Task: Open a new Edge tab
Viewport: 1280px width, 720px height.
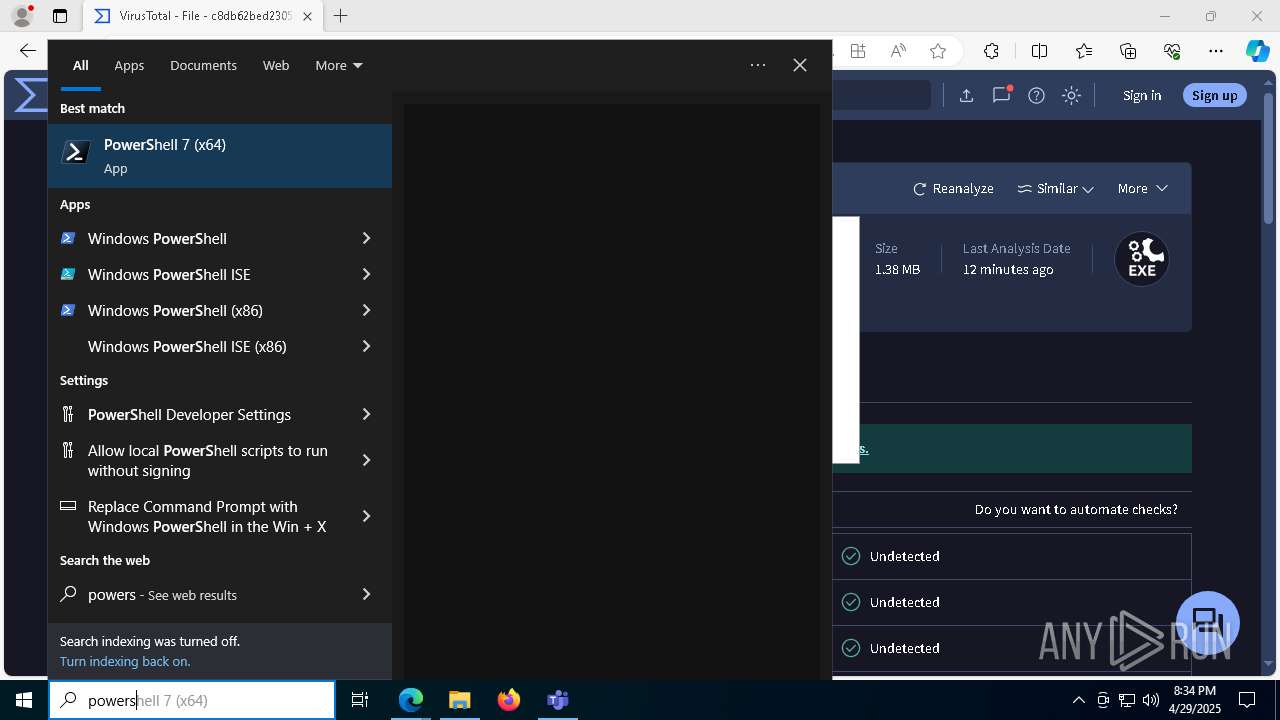Action: point(340,16)
